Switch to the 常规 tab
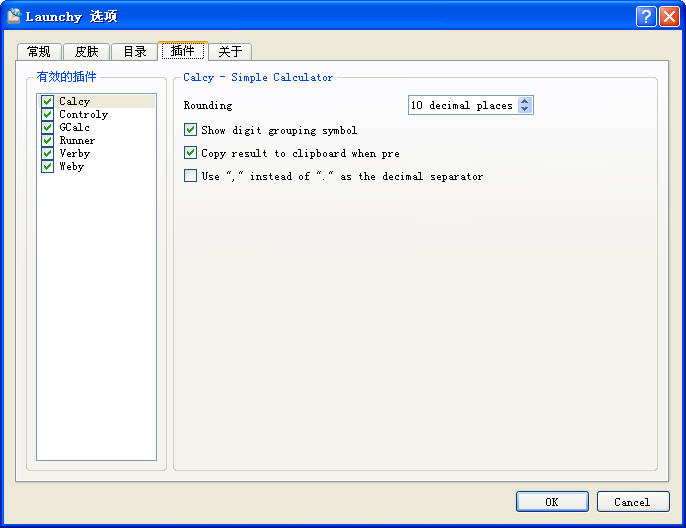This screenshot has width=686, height=528. point(39,52)
